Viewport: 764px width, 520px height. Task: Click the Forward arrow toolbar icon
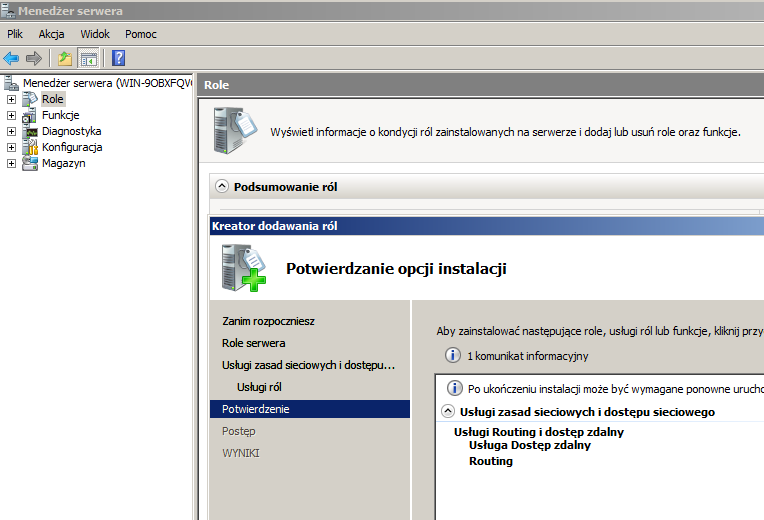click(x=34, y=58)
